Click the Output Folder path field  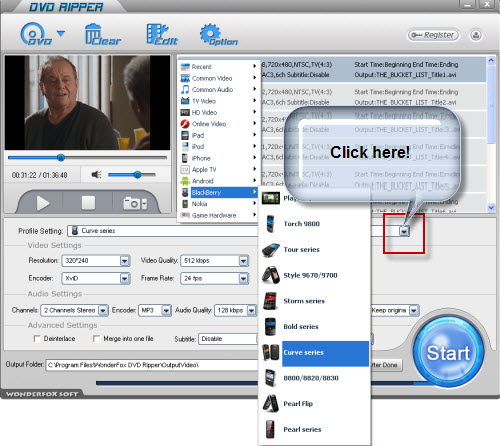[x=152, y=365]
